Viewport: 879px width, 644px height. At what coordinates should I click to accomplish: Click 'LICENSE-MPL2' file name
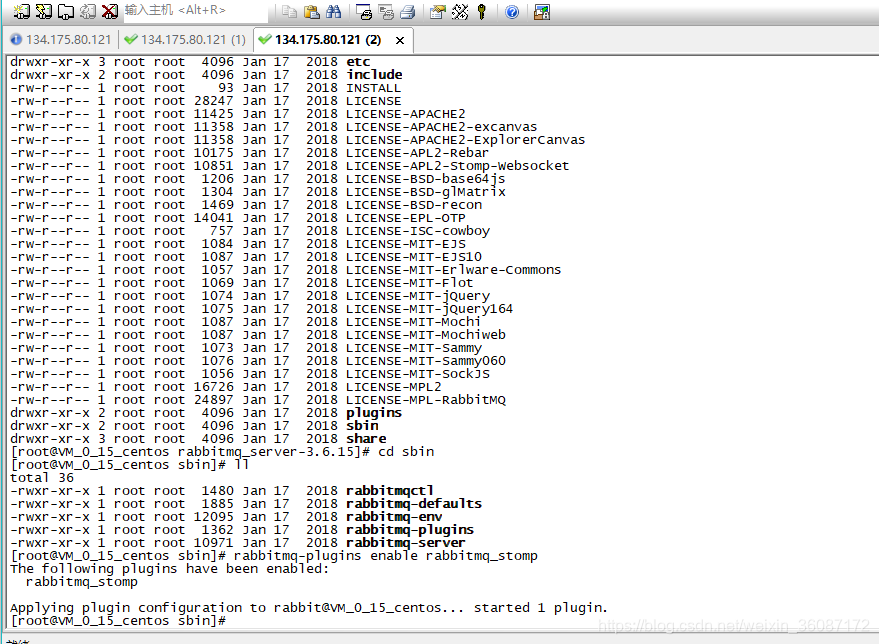[394, 387]
